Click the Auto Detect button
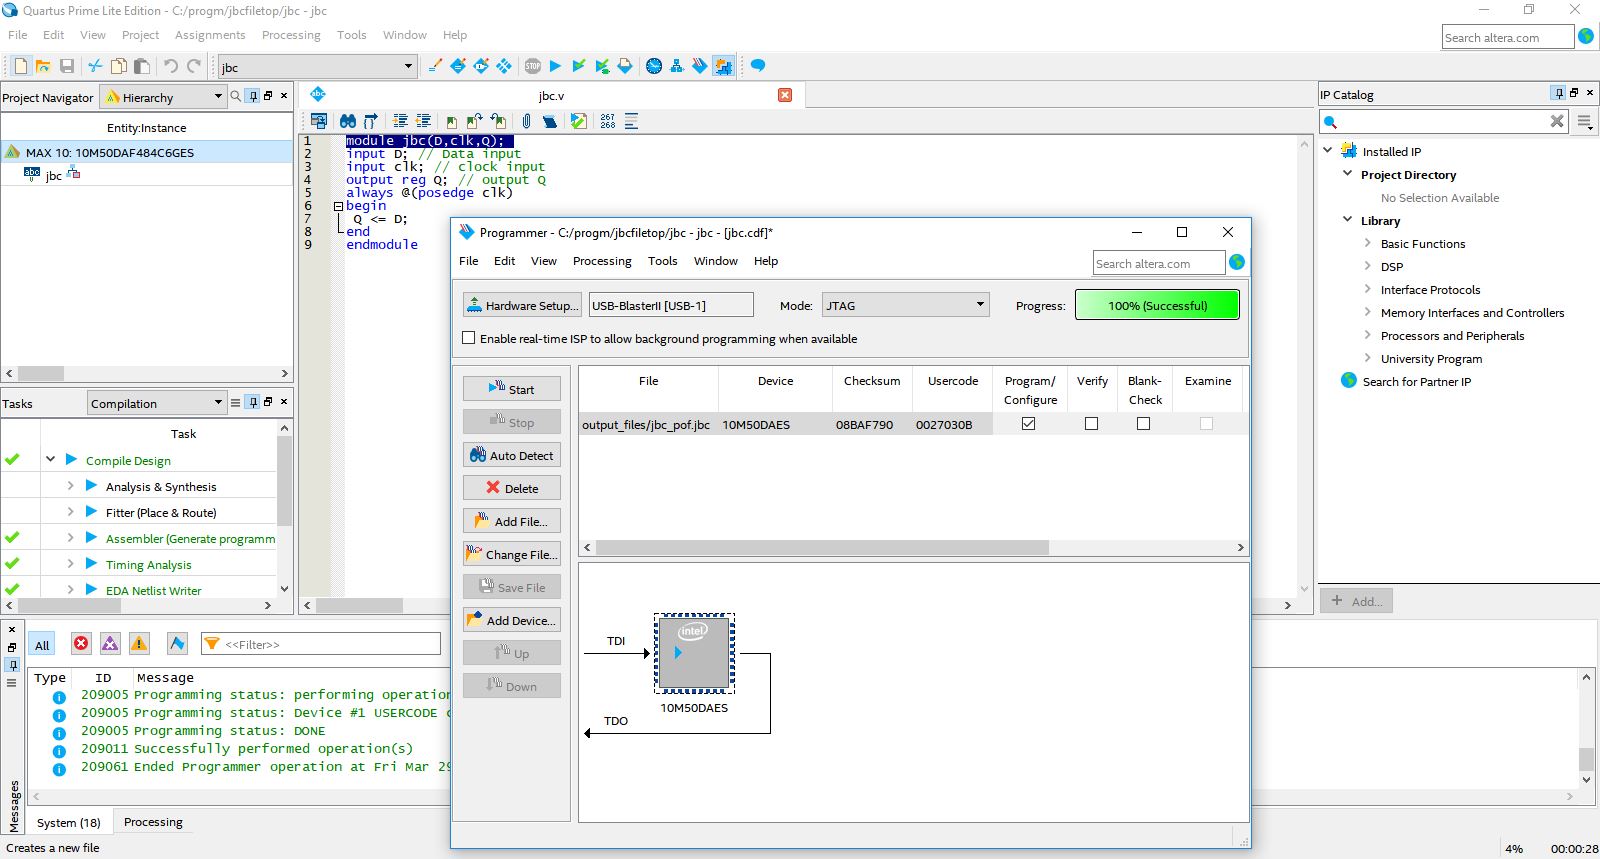Viewport: 1600px width, 859px height. [x=511, y=455]
